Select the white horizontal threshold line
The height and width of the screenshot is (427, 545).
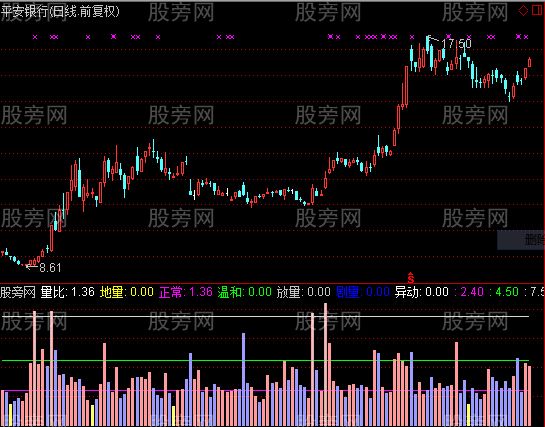click(x=266, y=317)
